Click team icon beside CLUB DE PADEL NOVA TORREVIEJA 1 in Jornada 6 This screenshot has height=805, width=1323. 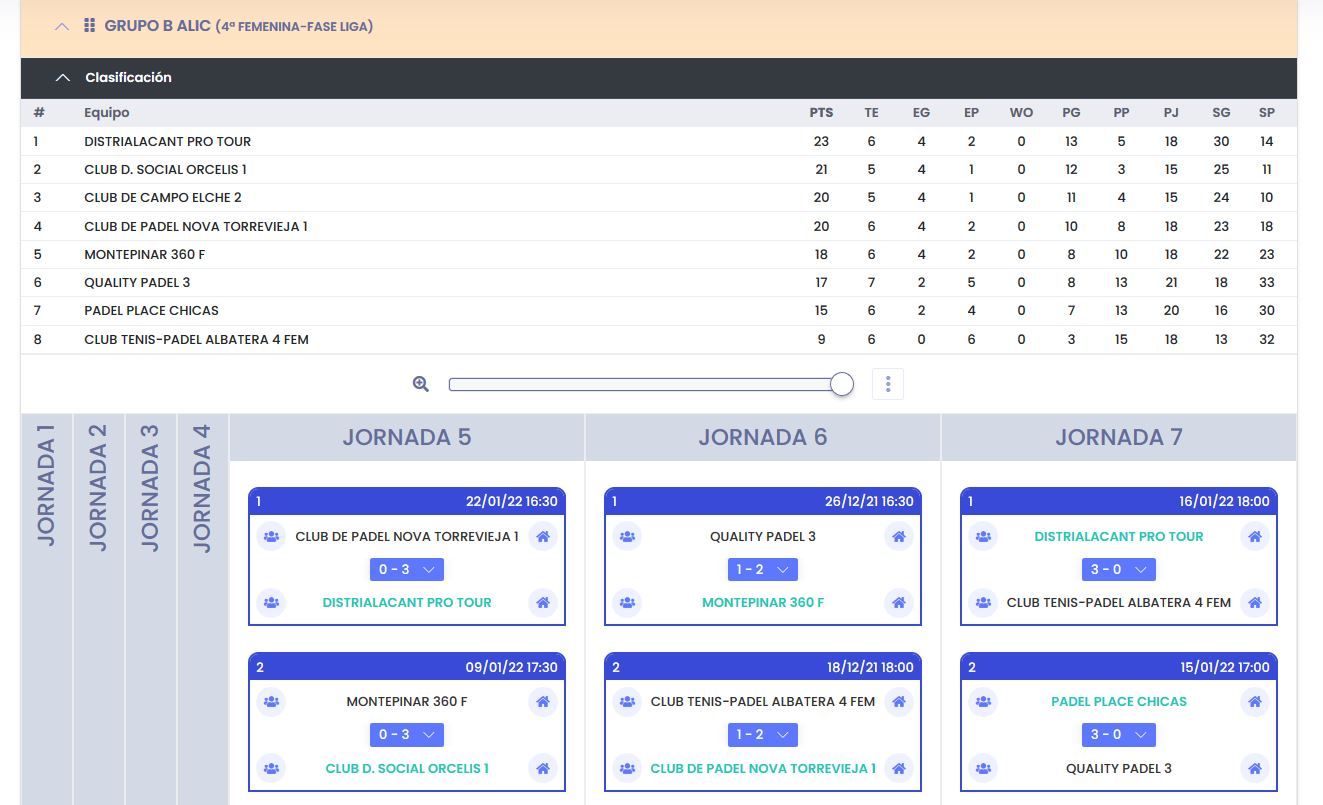click(x=627, y=769)
